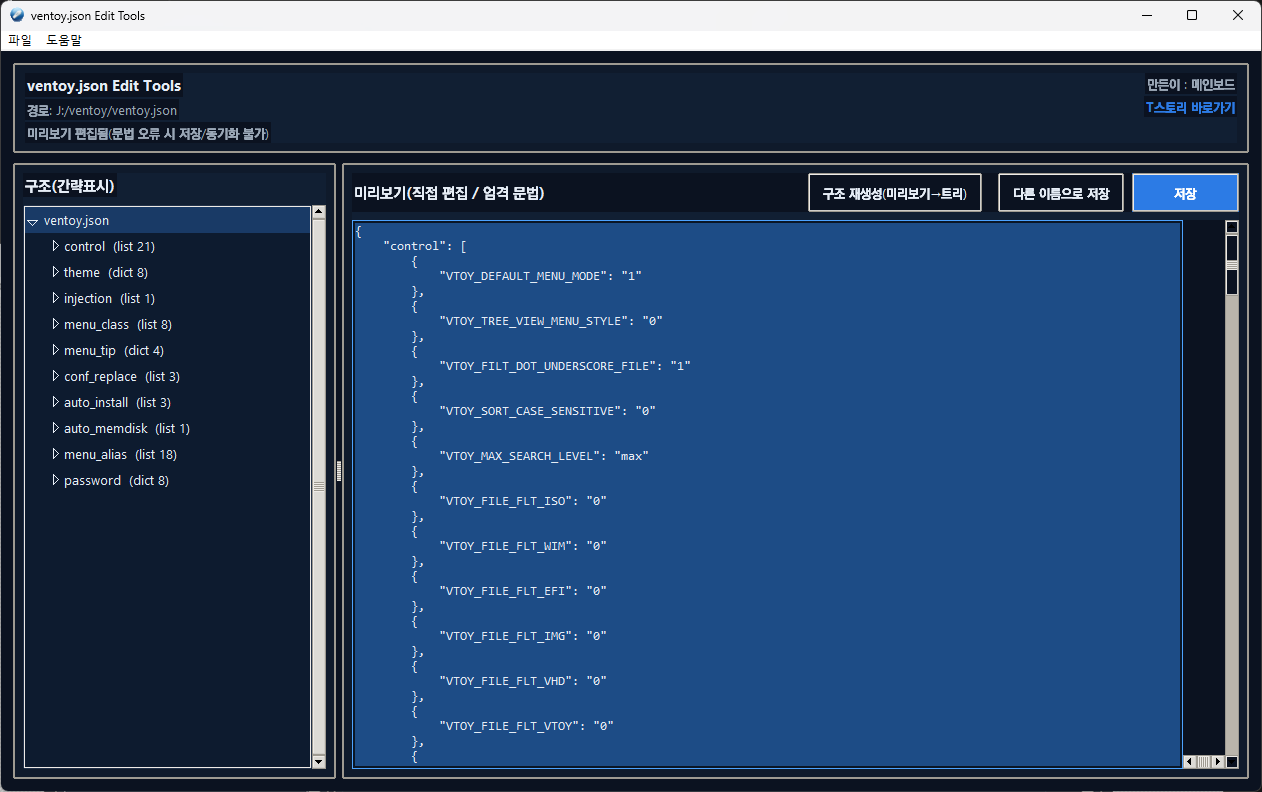Click the tree panel scroll up arrow
The width and height of the screenshot is (1262, 792).
click(319, 211)
